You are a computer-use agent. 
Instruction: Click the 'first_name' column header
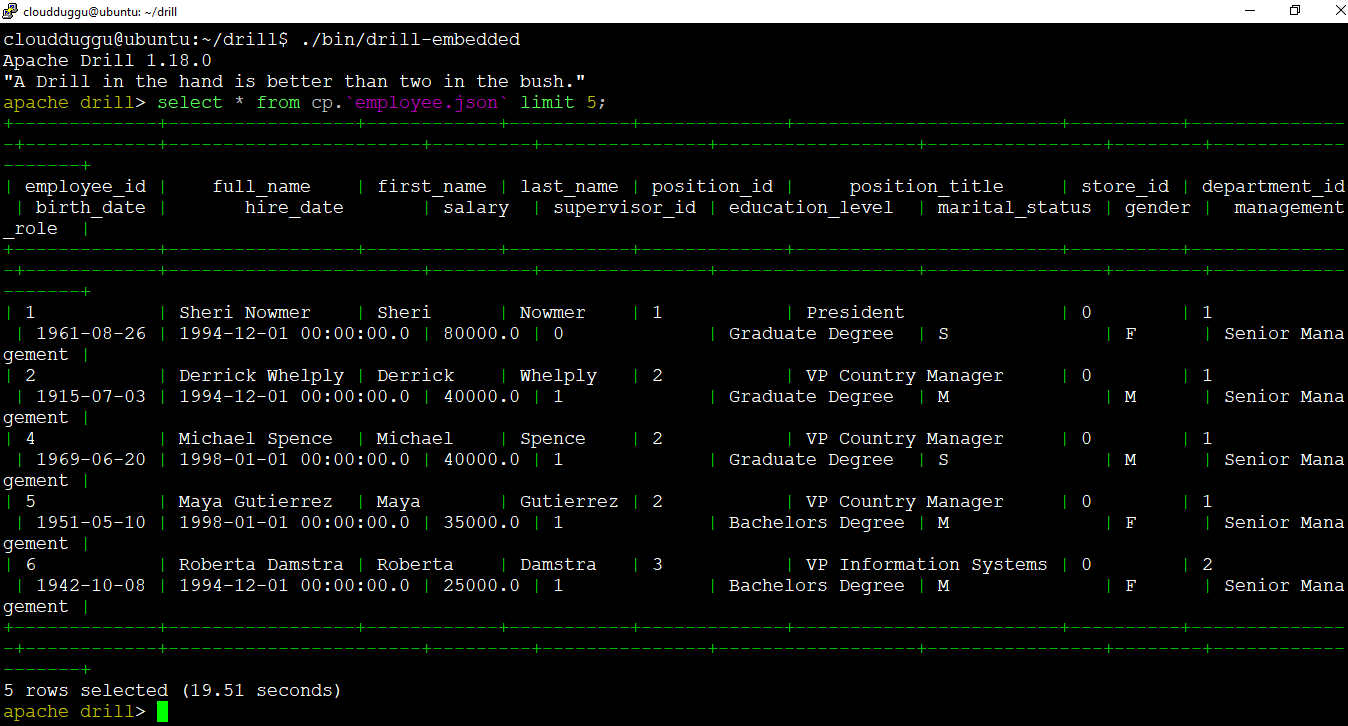coord(432,187)
